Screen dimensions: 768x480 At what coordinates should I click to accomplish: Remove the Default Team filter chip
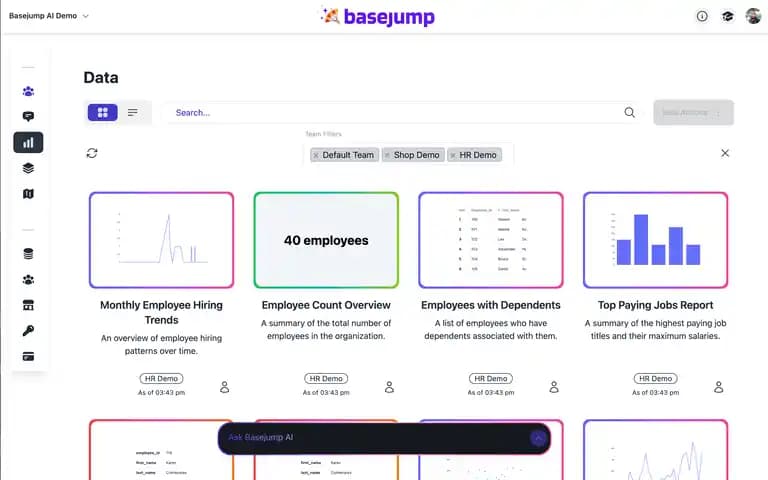tap(316, 155)
